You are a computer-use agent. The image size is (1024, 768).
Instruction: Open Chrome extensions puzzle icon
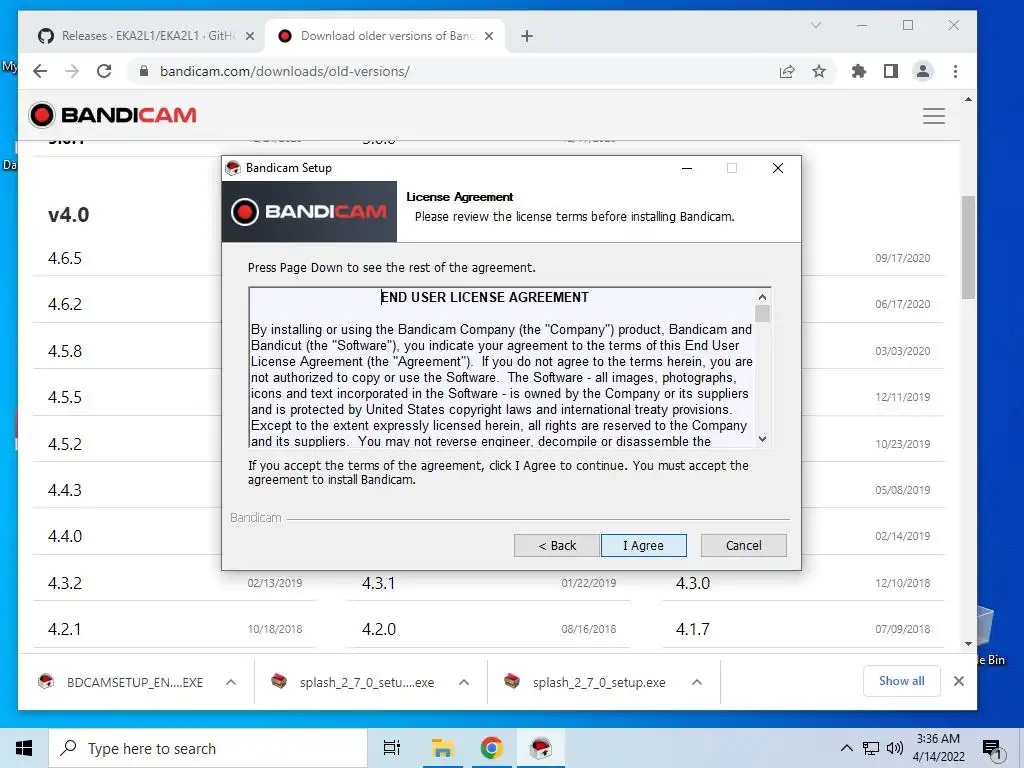(x=859, y=71)
